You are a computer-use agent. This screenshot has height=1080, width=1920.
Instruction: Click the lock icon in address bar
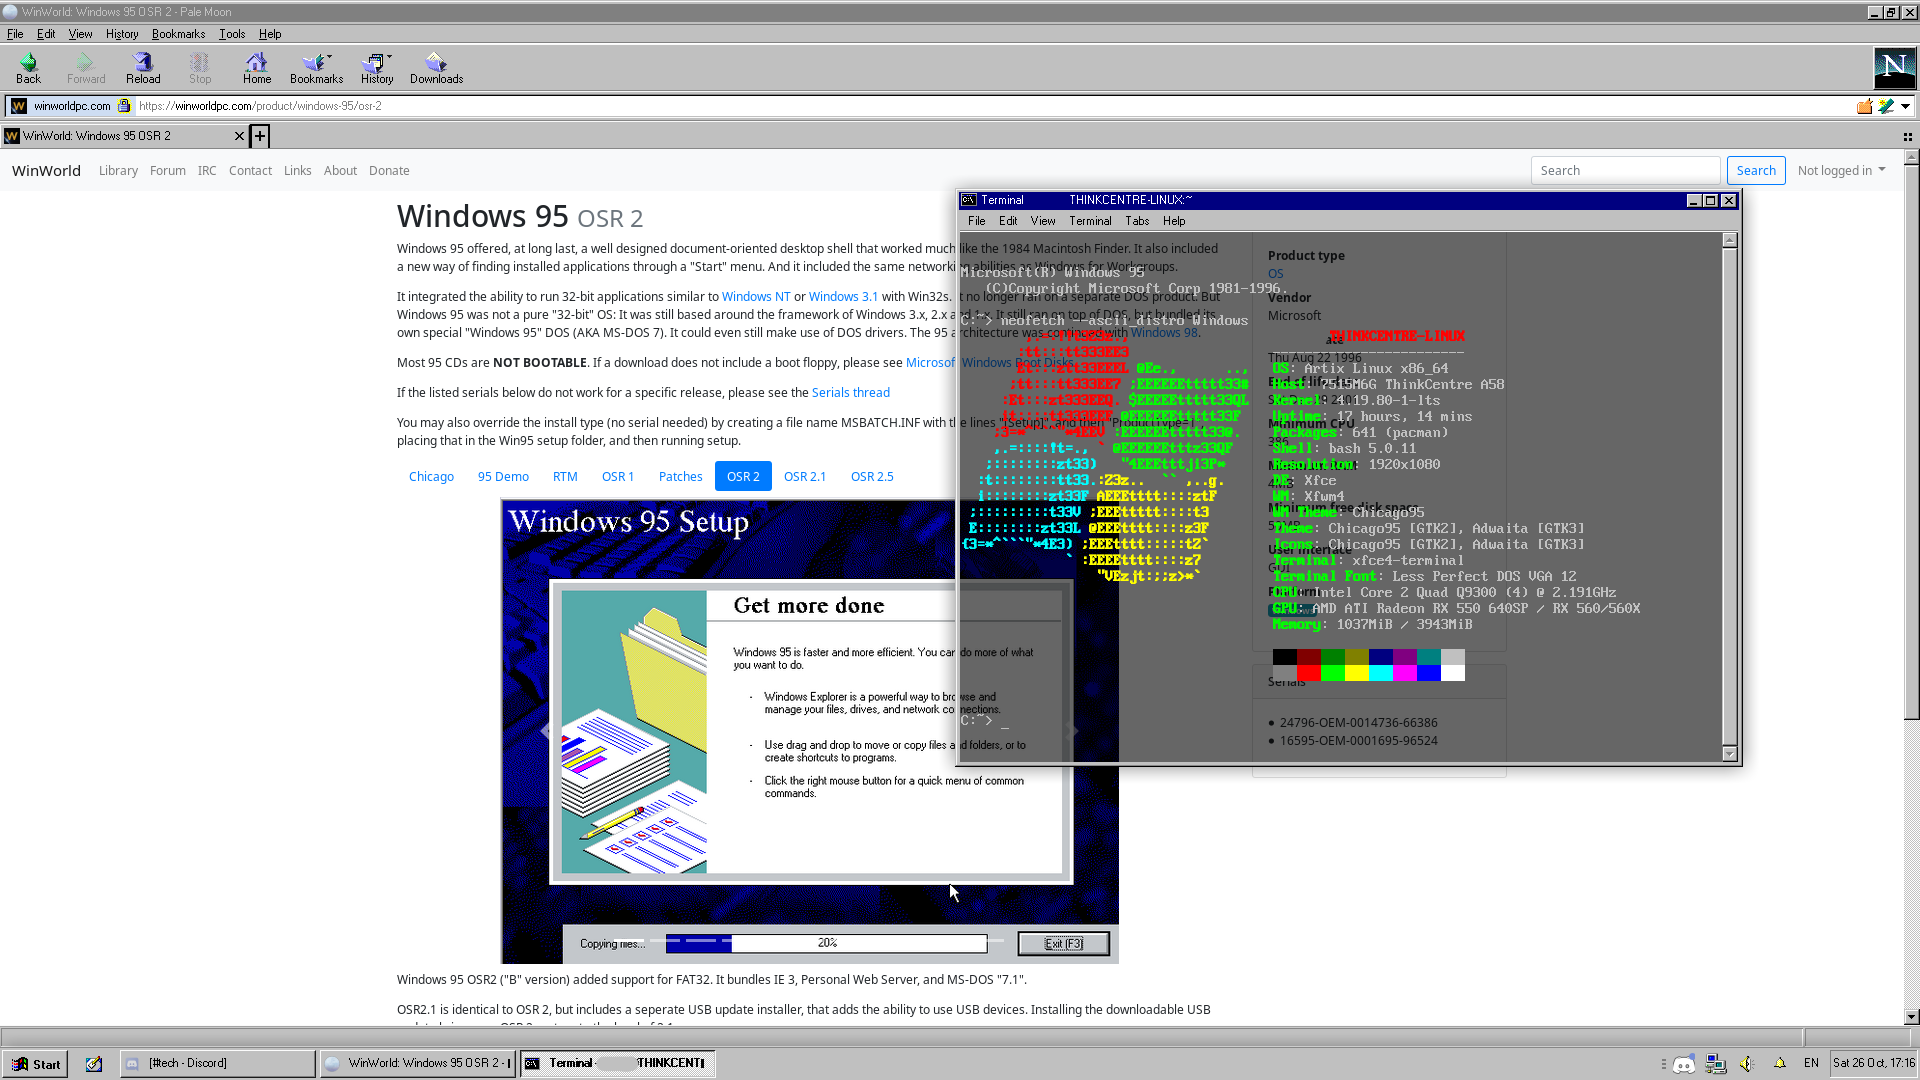tap(124, 106)
